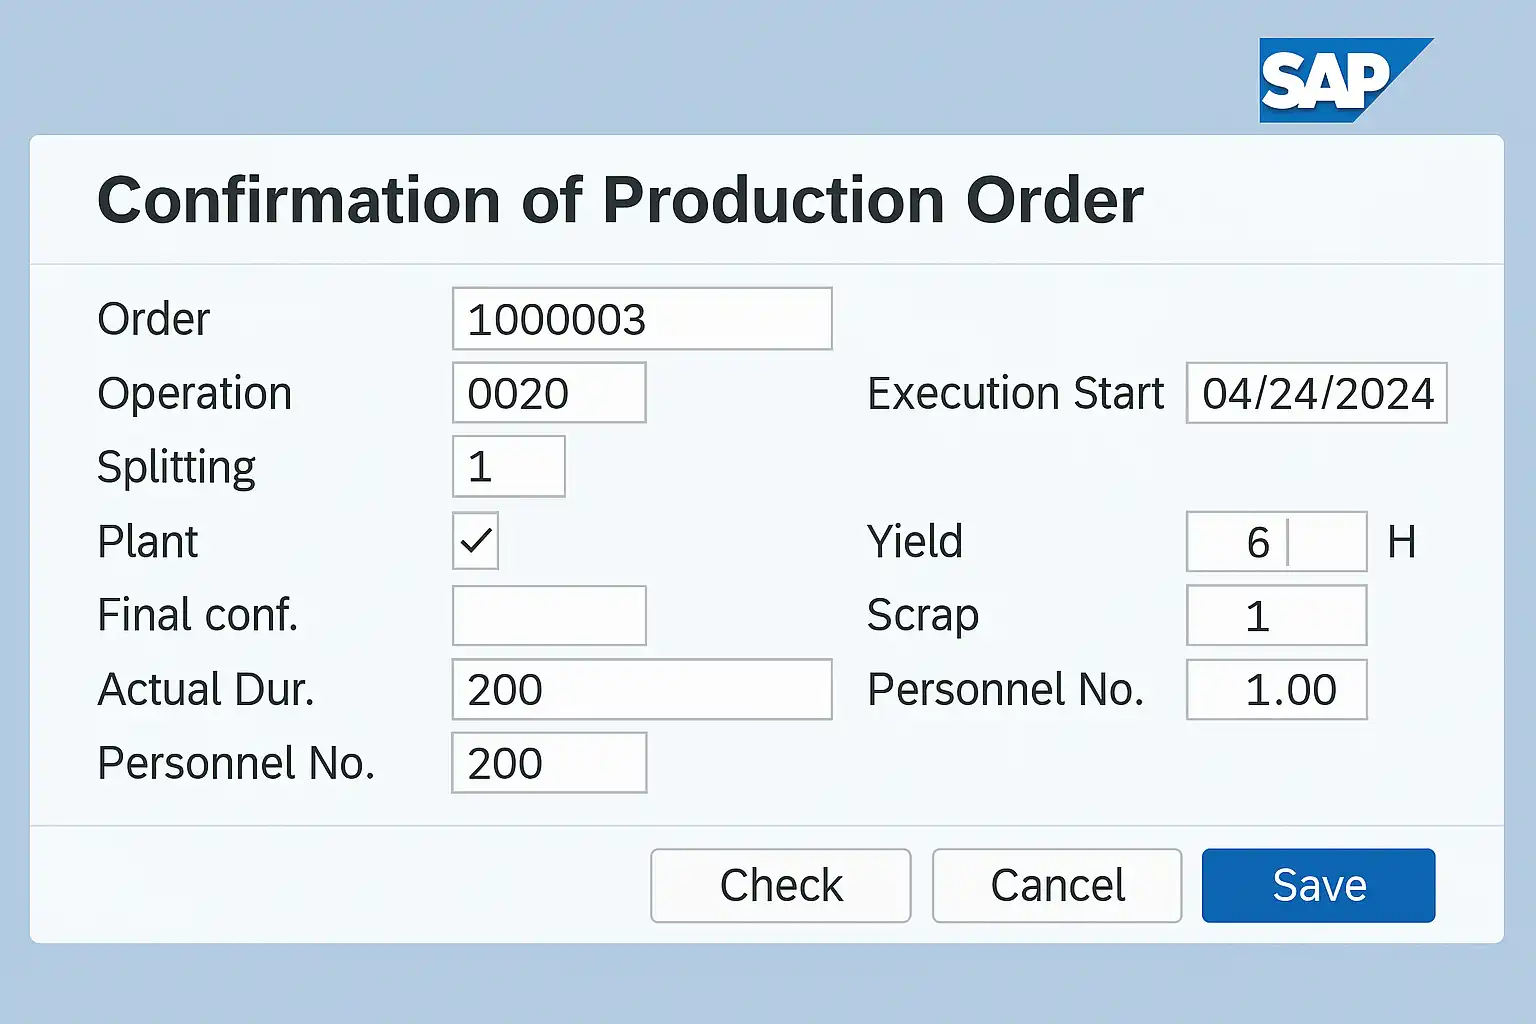1536x1024 pixels.
Task: Click the Execution Start label
Action: (1015, 393)
